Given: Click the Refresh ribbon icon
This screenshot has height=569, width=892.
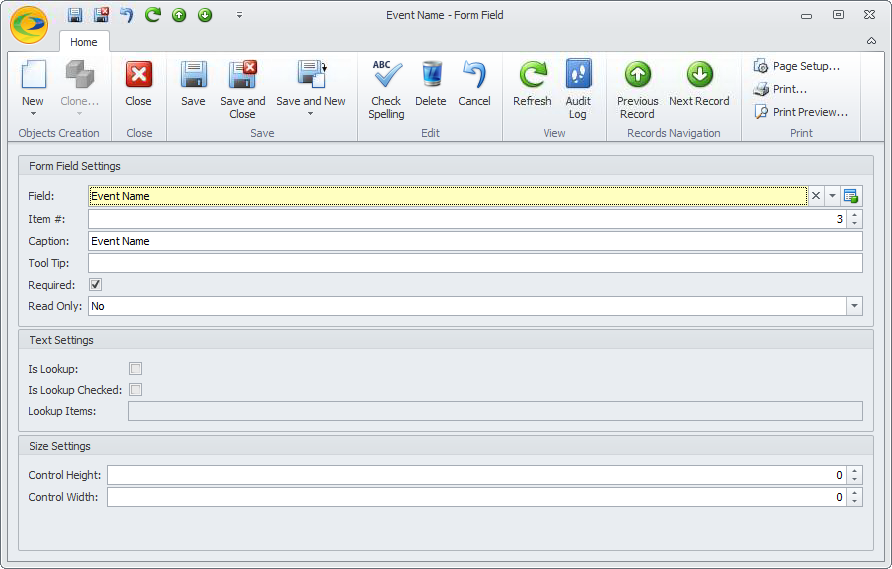Looking at the screenshot, I should (x=532, y=75).
